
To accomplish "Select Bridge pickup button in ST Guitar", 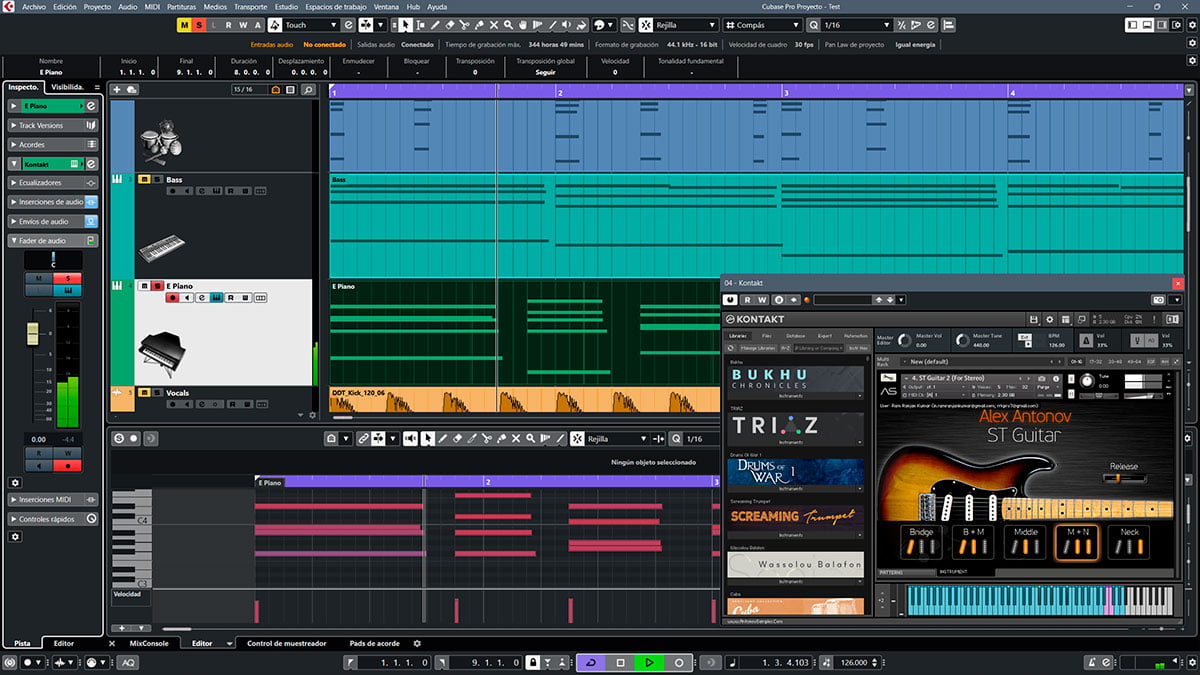I will (x=922, y=542).
